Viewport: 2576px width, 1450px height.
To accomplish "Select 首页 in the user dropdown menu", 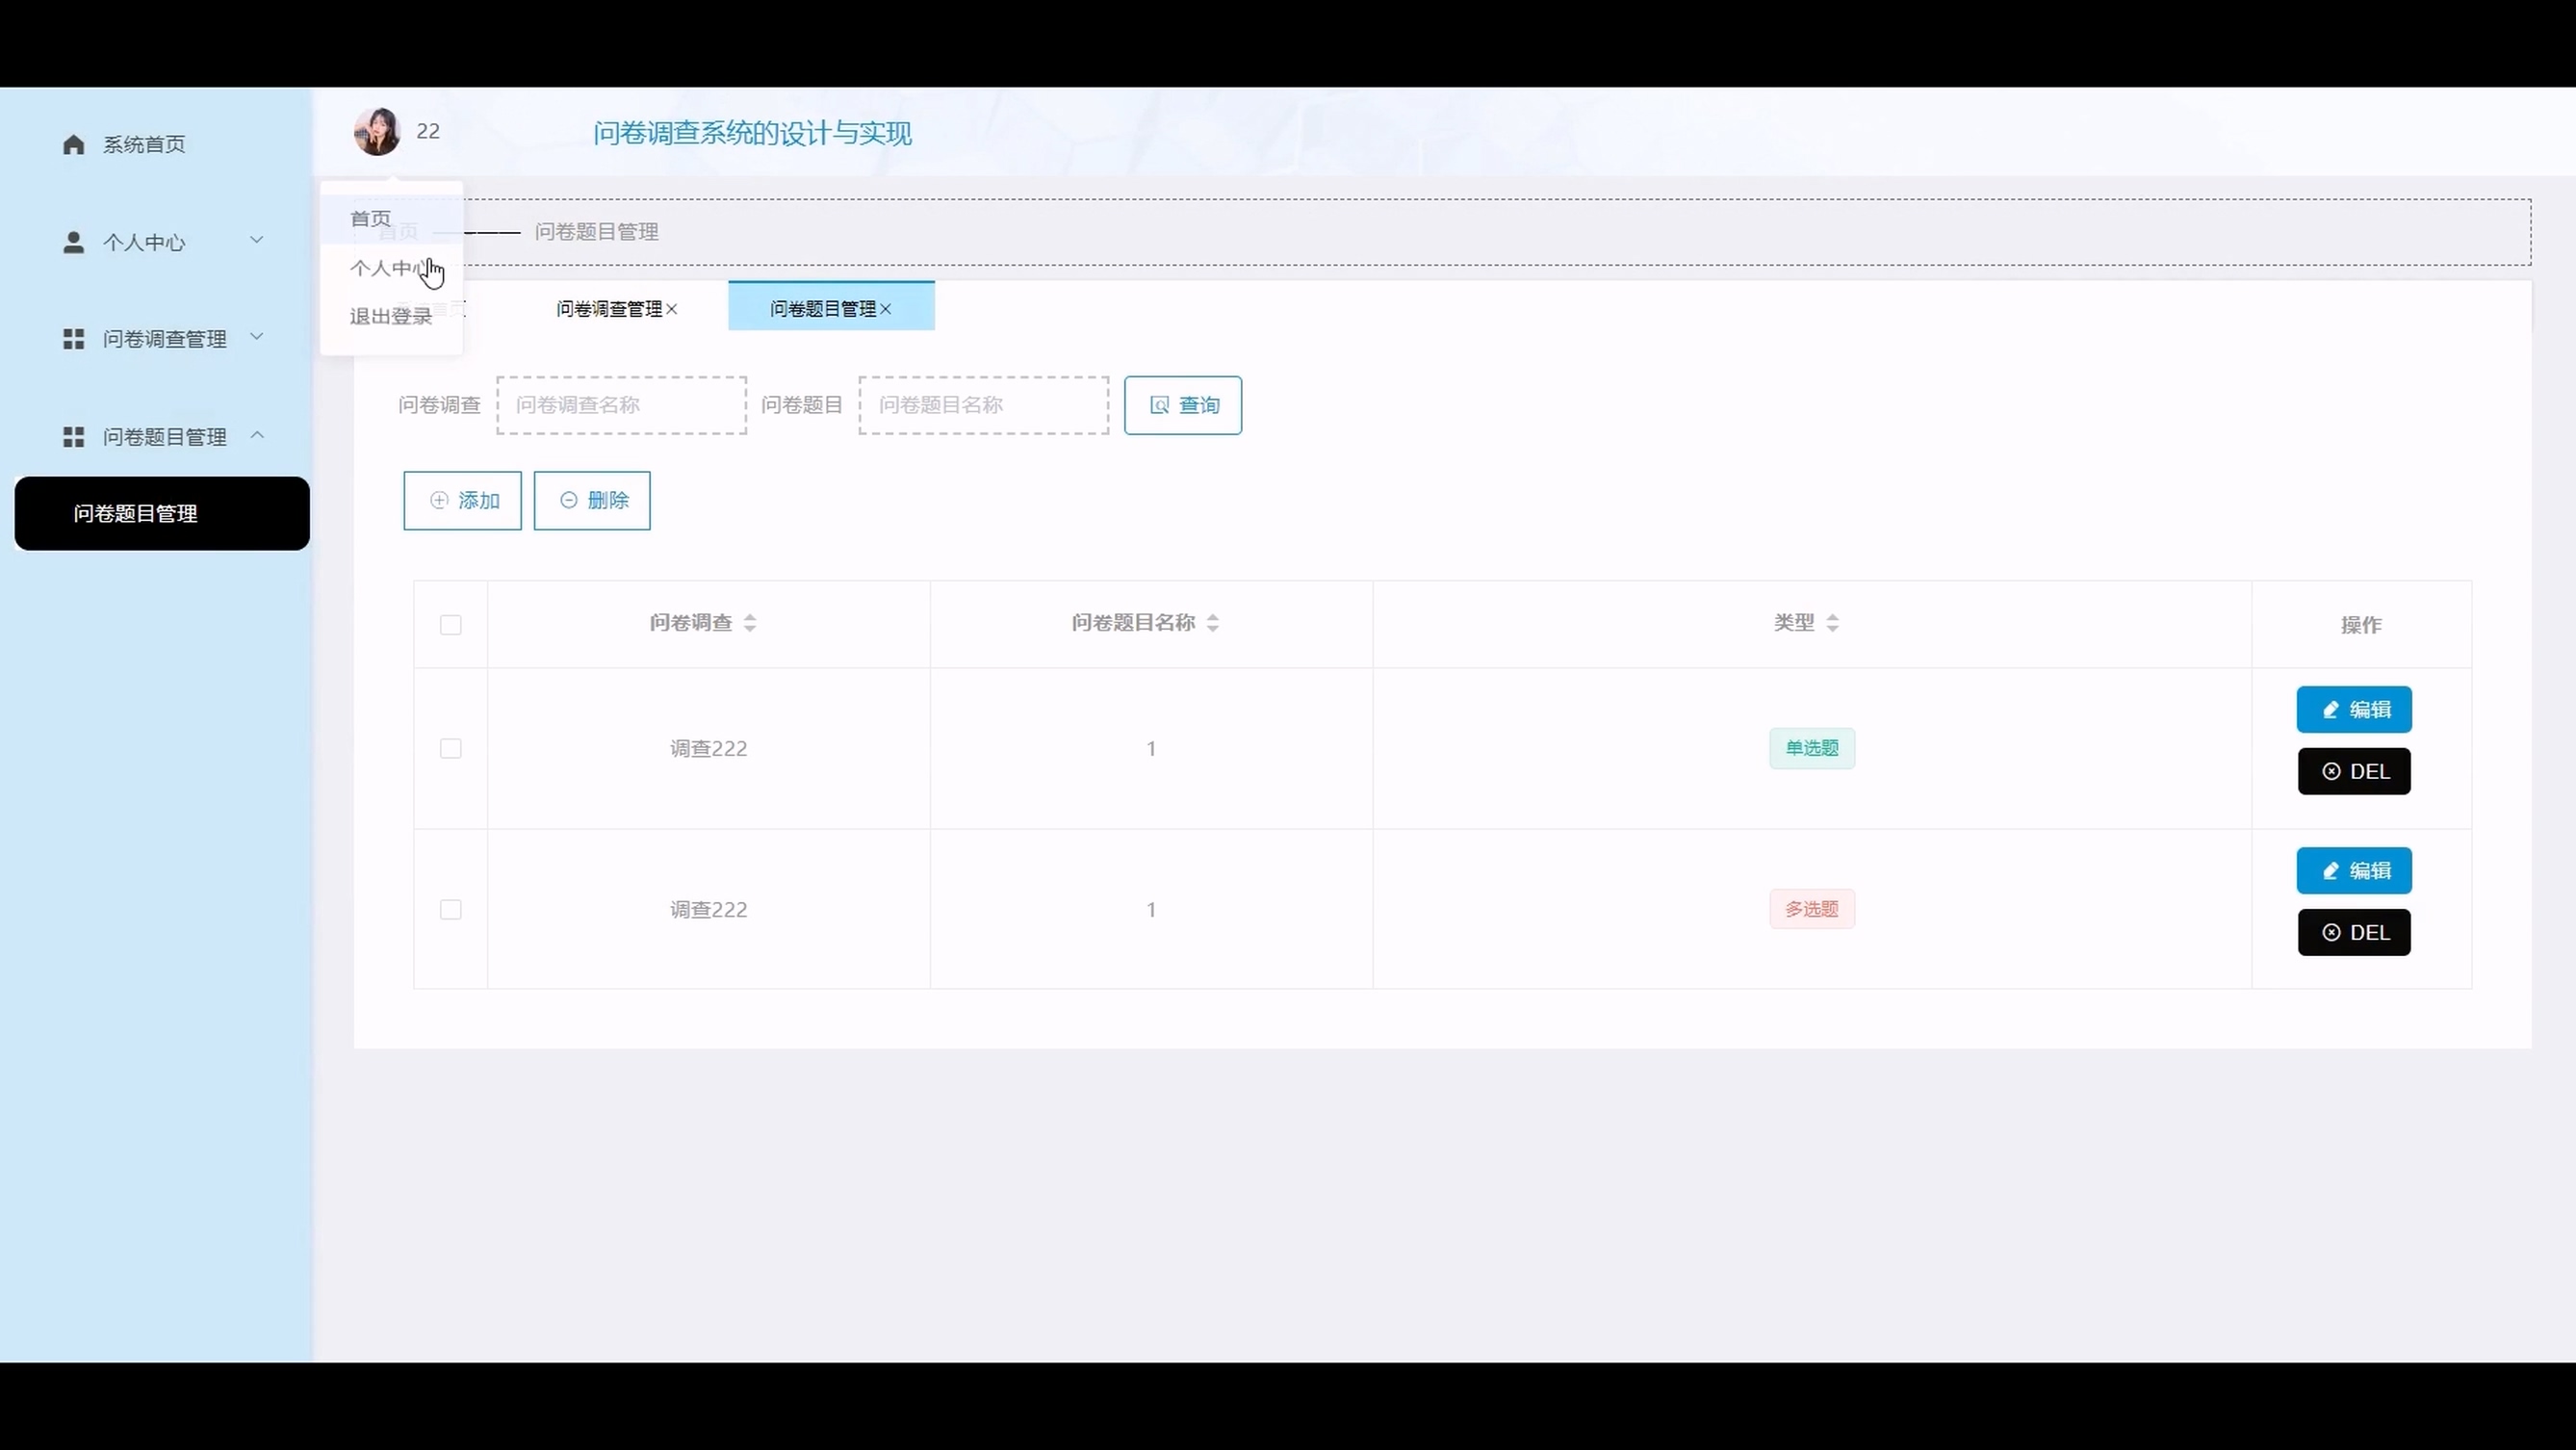I will [391, 218].
